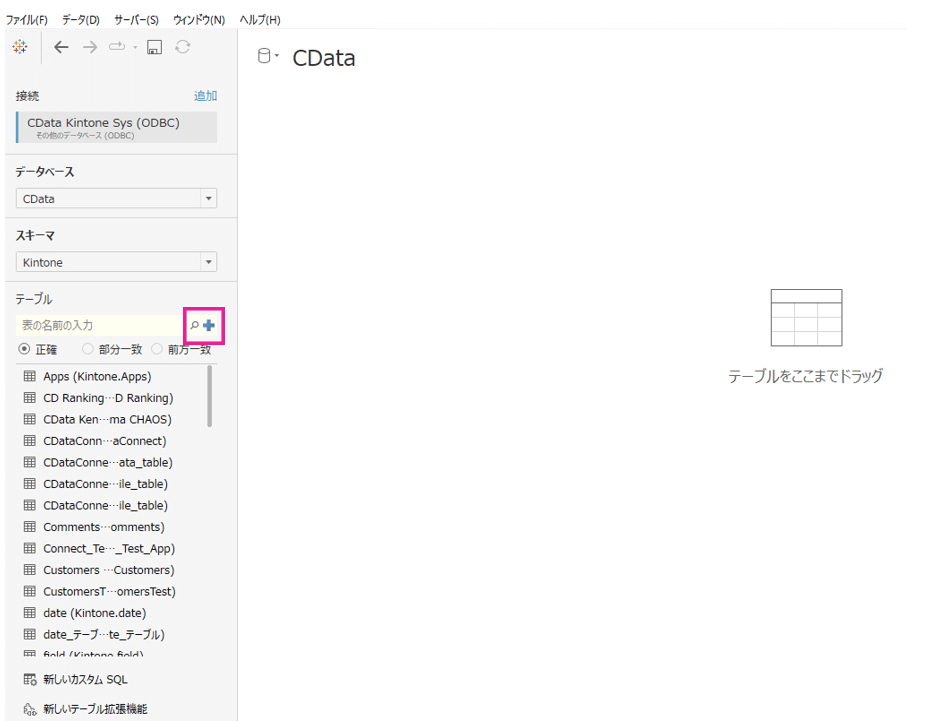Click the table search magnifier icon
The height and width of the screenshot is (721, 949).
coord(194,326)
